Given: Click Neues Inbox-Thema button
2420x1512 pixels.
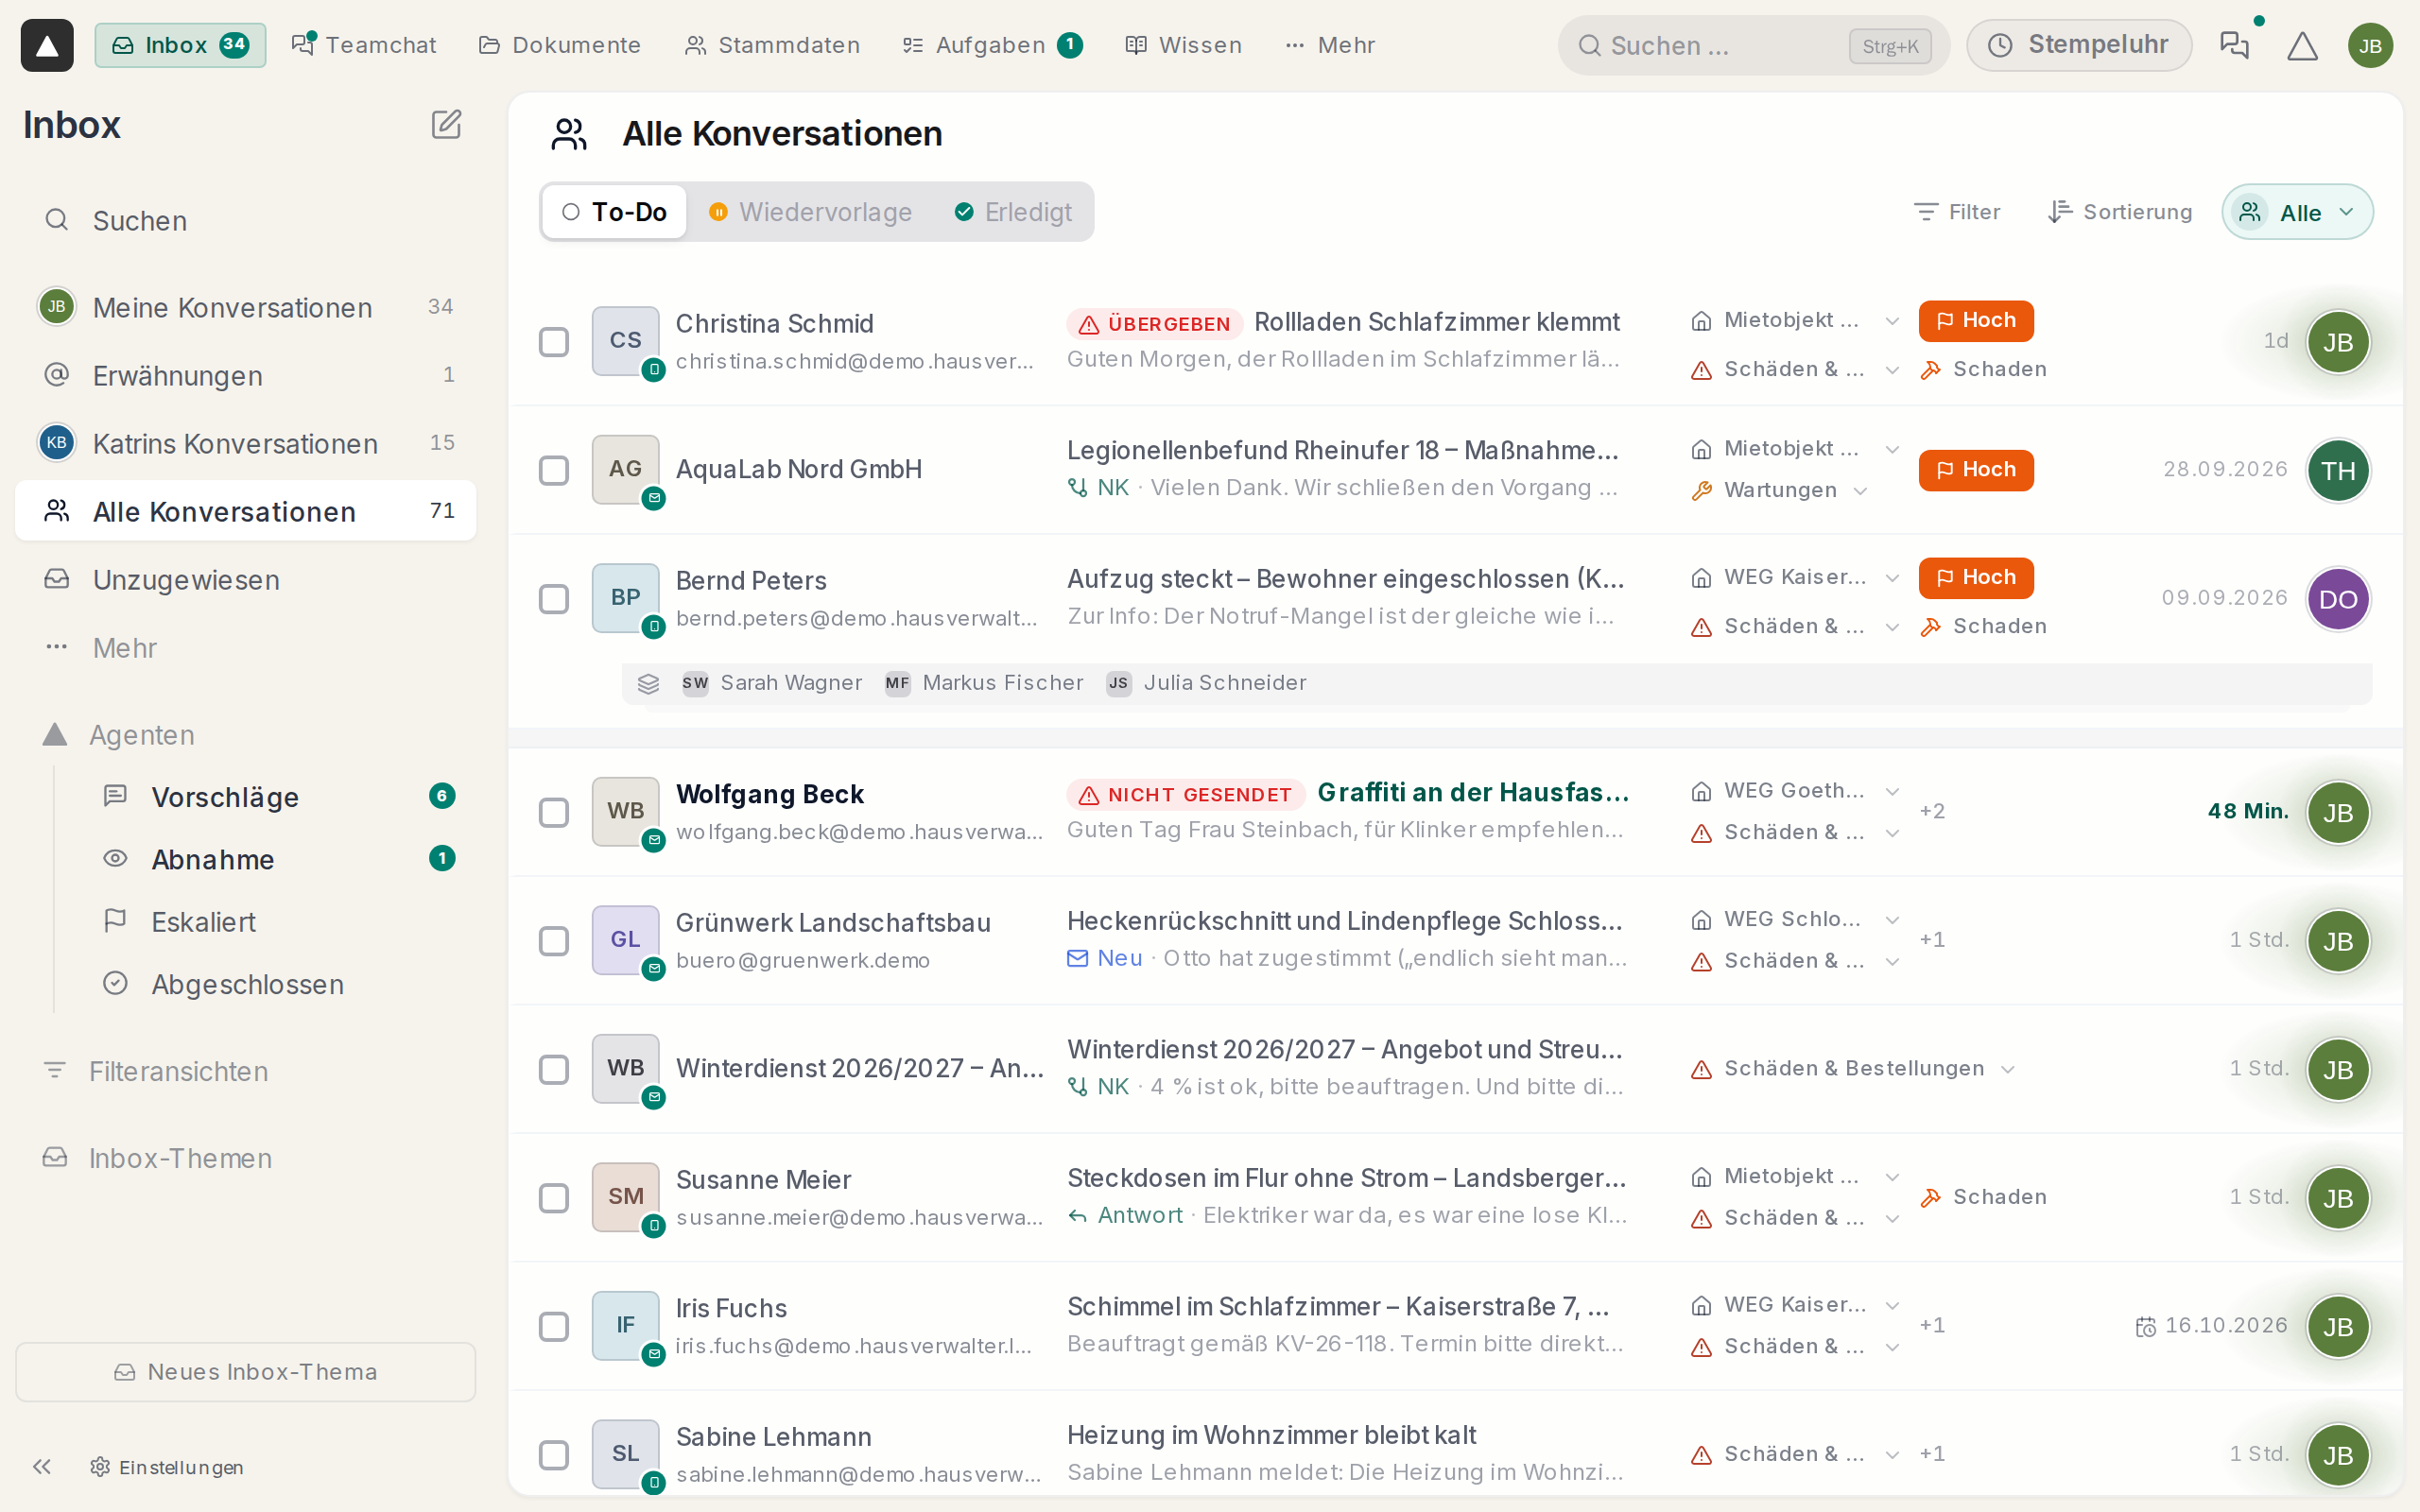Looking at the screenshot, I should click(x=245, y=1372).
